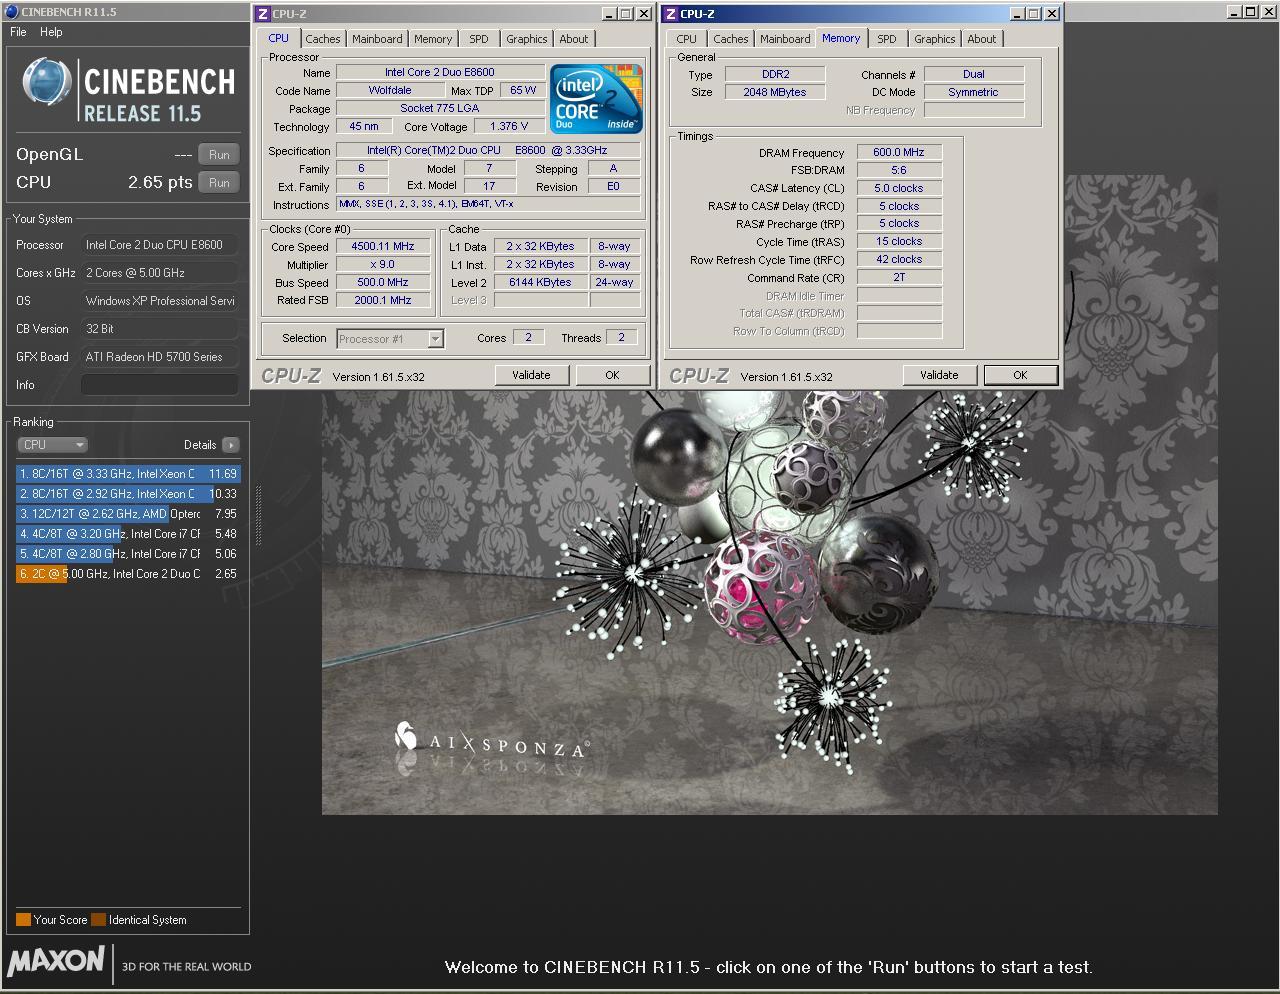
Task: Click the DRAM Frequency value 600.0 MHz
Action: click(899, 153)
